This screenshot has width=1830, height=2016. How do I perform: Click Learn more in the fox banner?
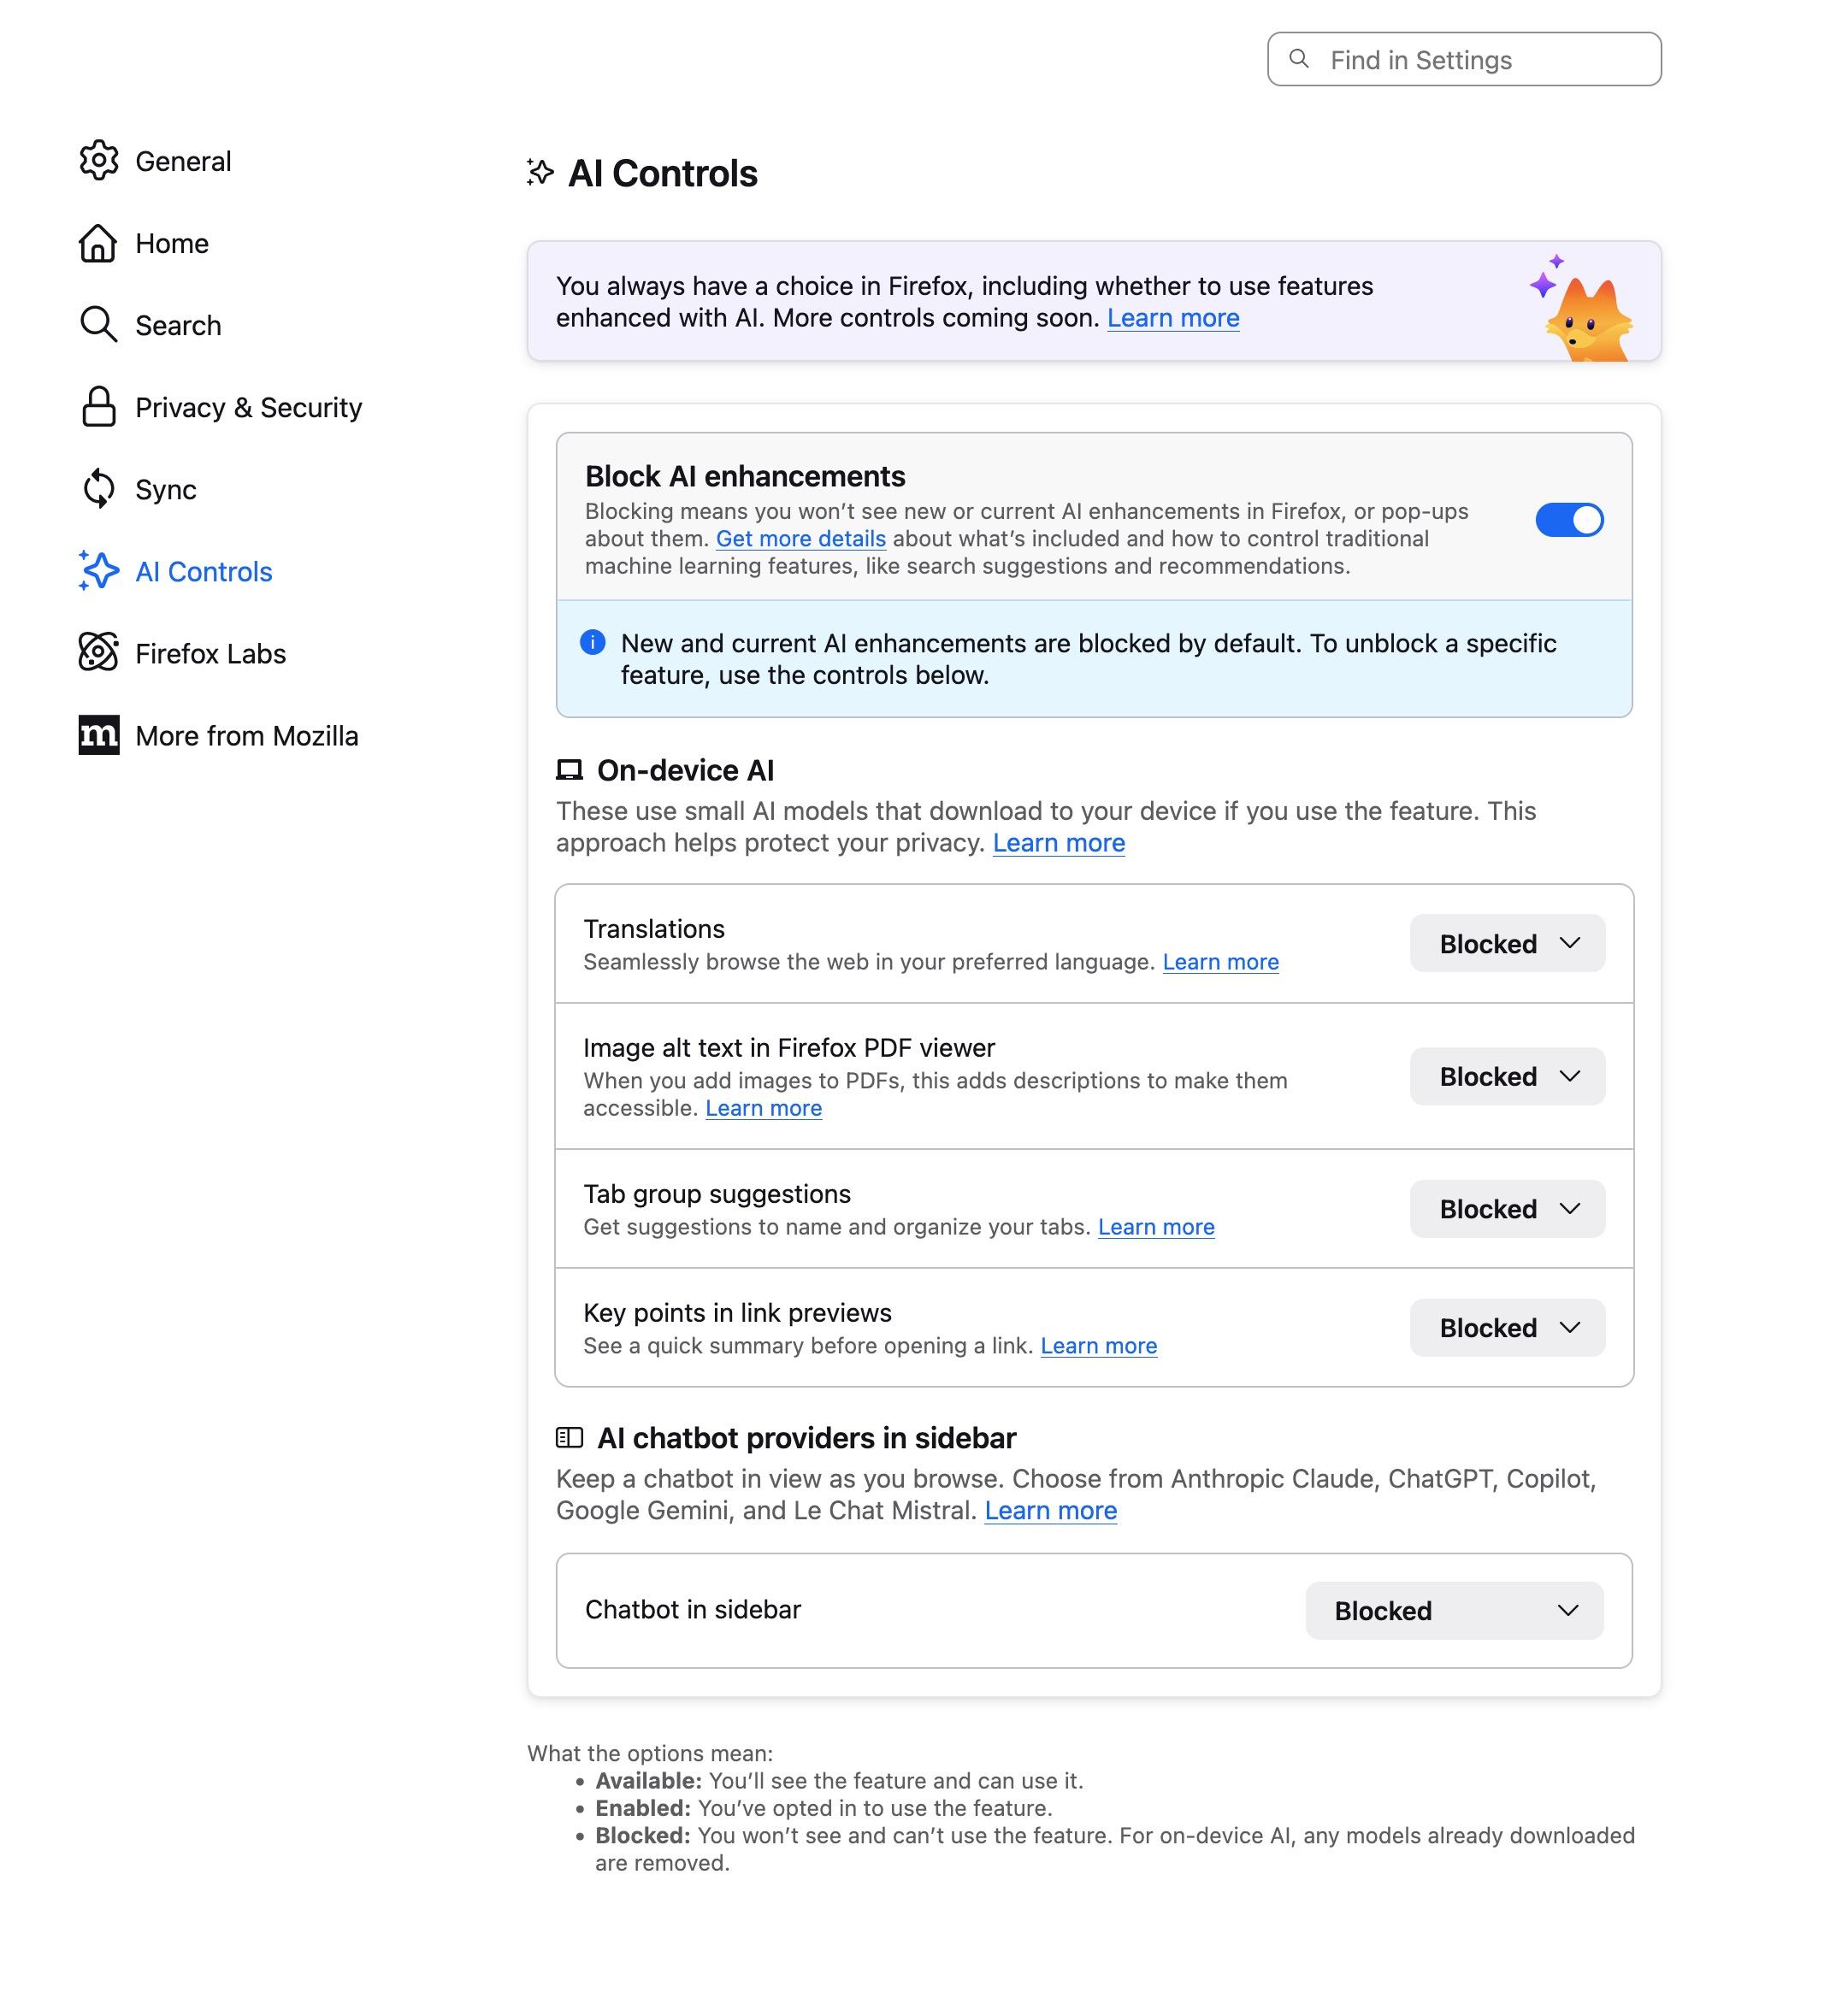coord(1172,318)
